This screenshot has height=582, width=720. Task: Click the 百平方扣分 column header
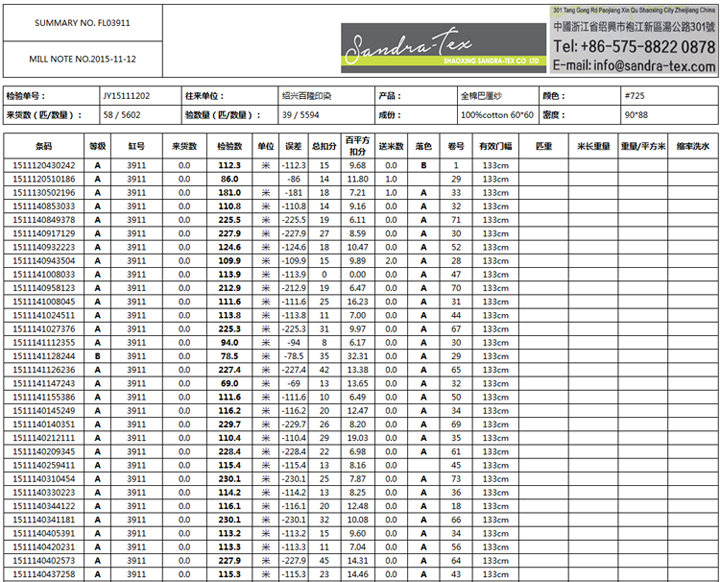[x=357, y=146]
